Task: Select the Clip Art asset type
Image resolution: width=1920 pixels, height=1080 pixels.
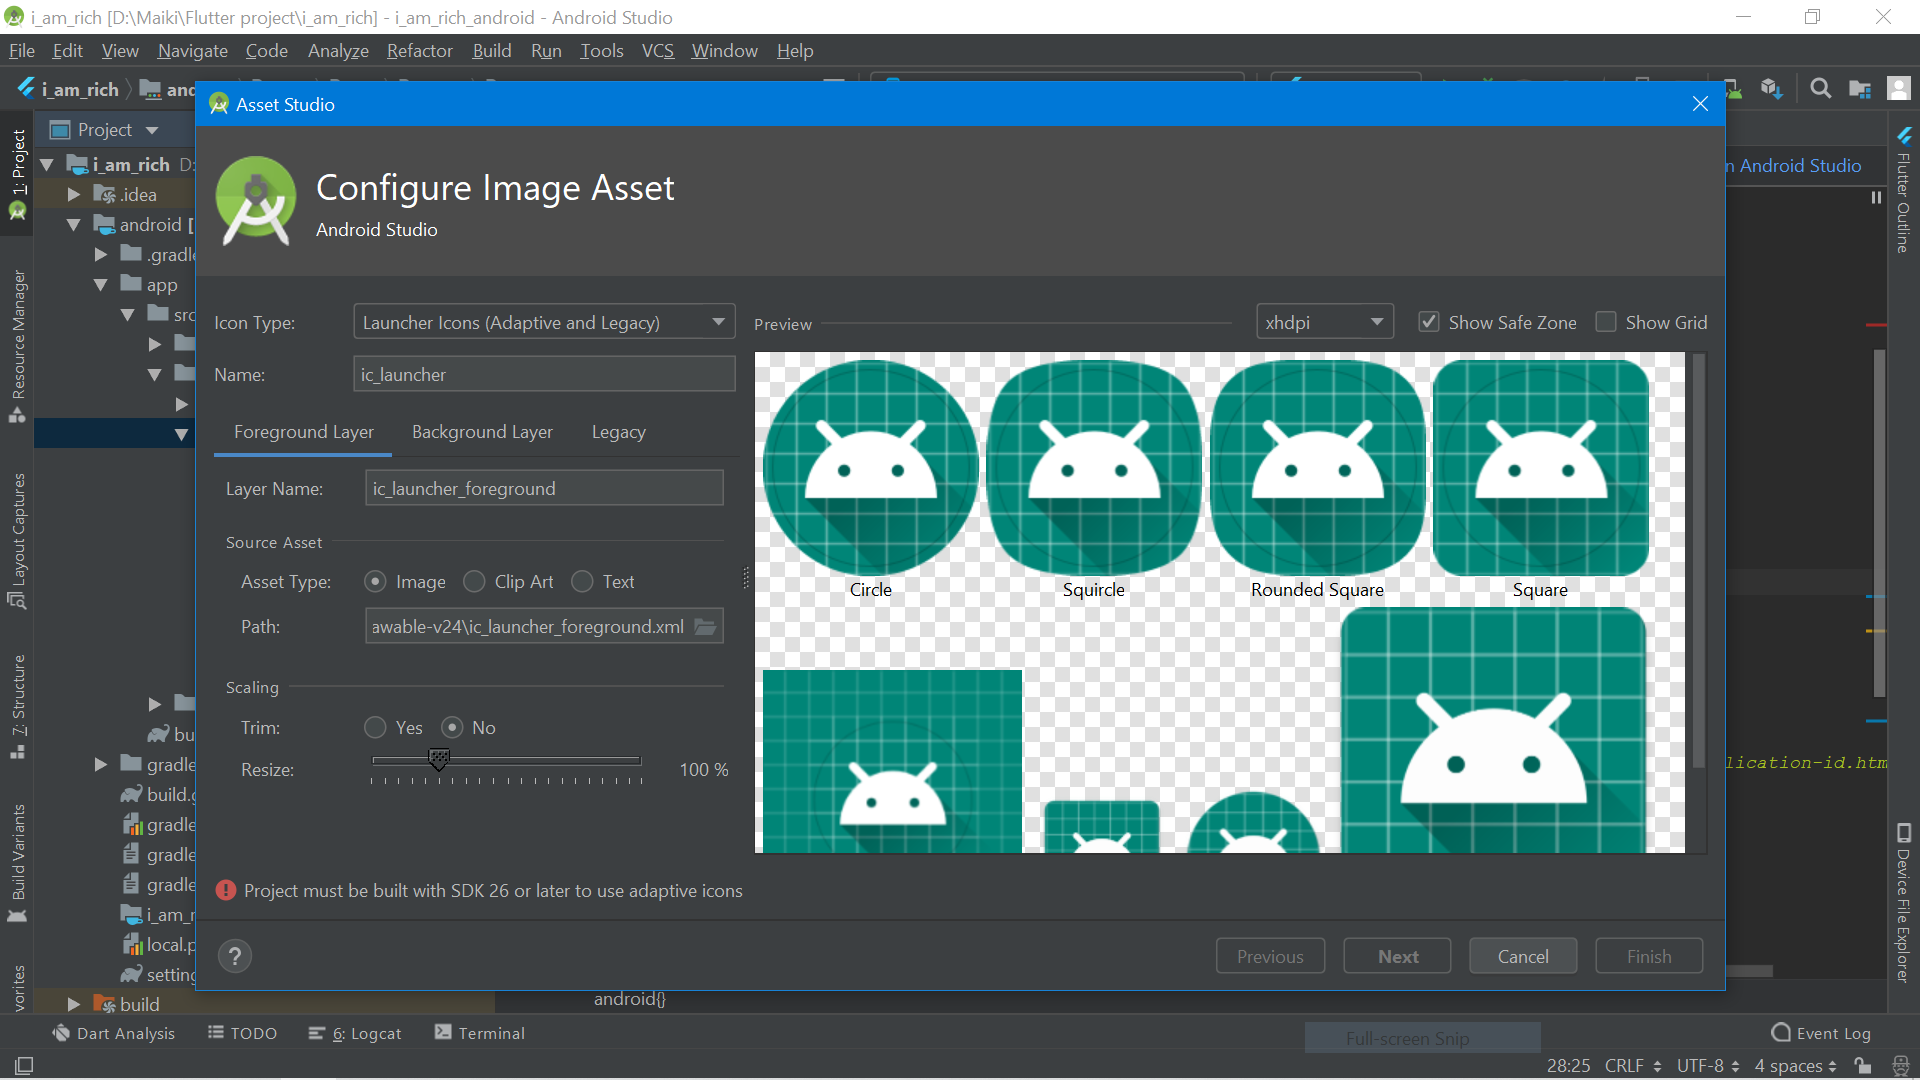Action: point(475,581)
